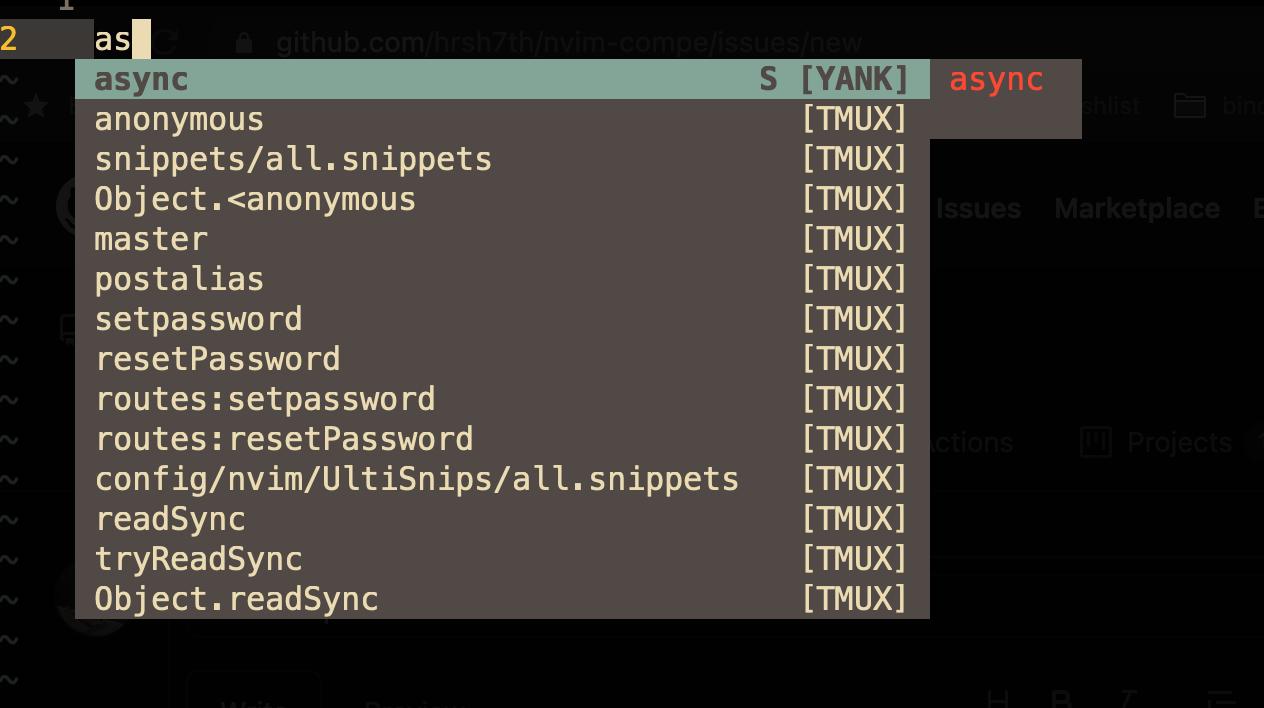Select the tryReadSync completion item
1264x708 pixels.
pyautogui.click(x=198, y=558)
